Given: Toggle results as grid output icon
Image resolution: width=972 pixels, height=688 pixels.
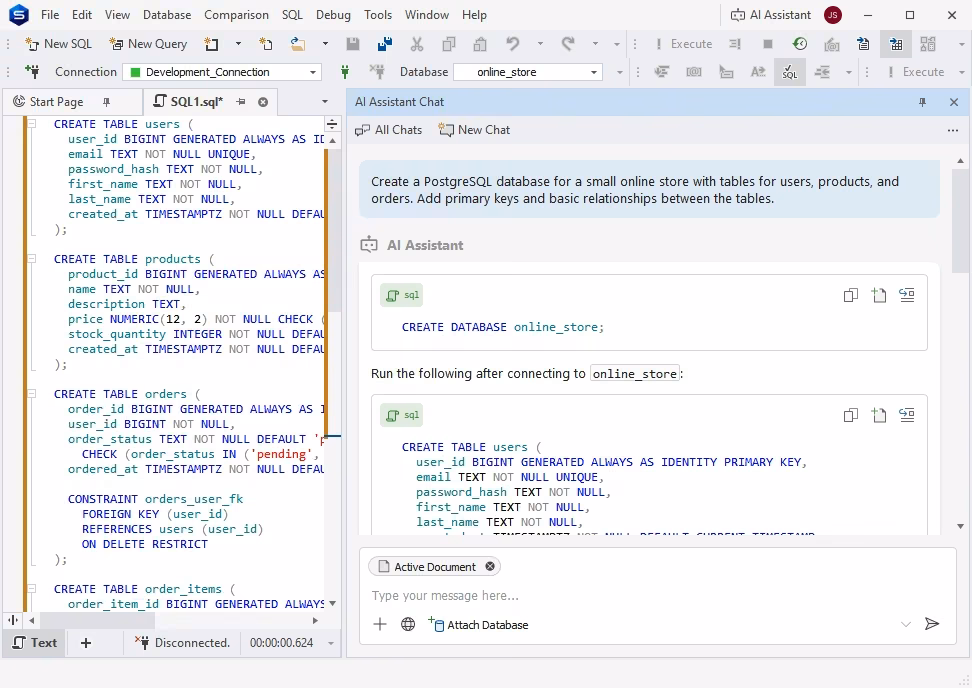Looking at the screenshot, I should pos(896,43).
